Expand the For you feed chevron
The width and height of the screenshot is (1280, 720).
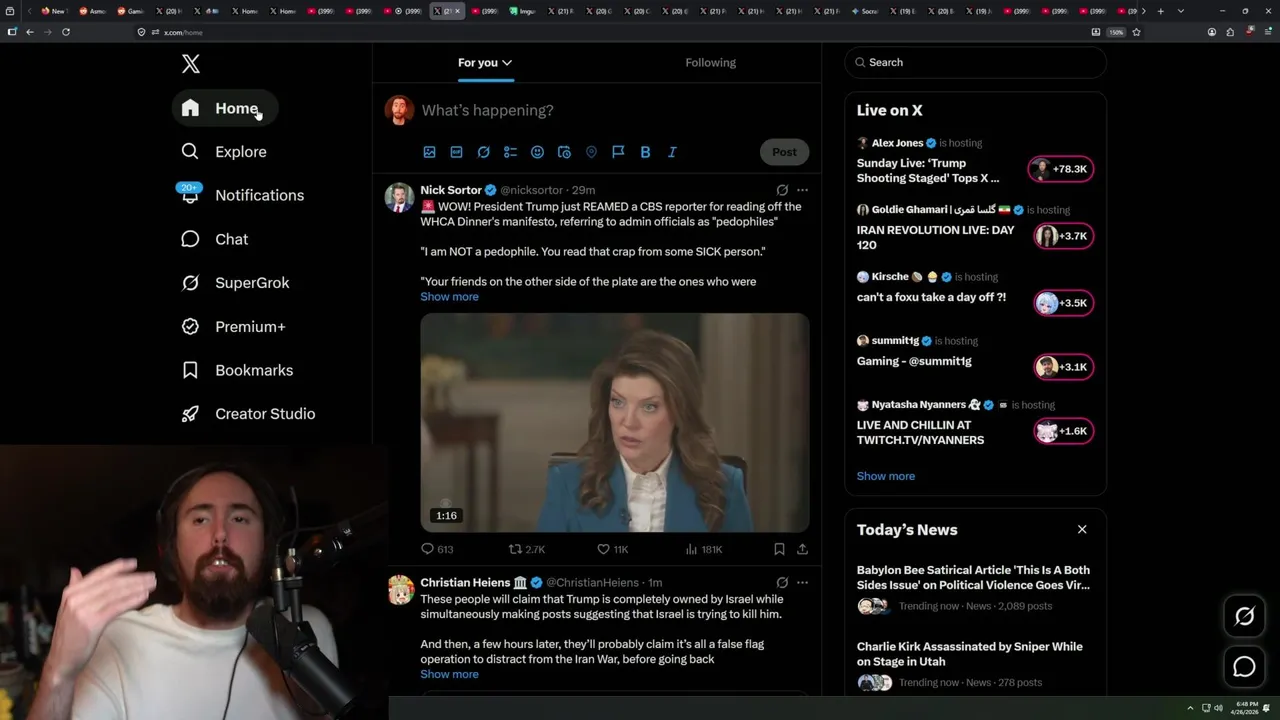click(x=507, y=62)
